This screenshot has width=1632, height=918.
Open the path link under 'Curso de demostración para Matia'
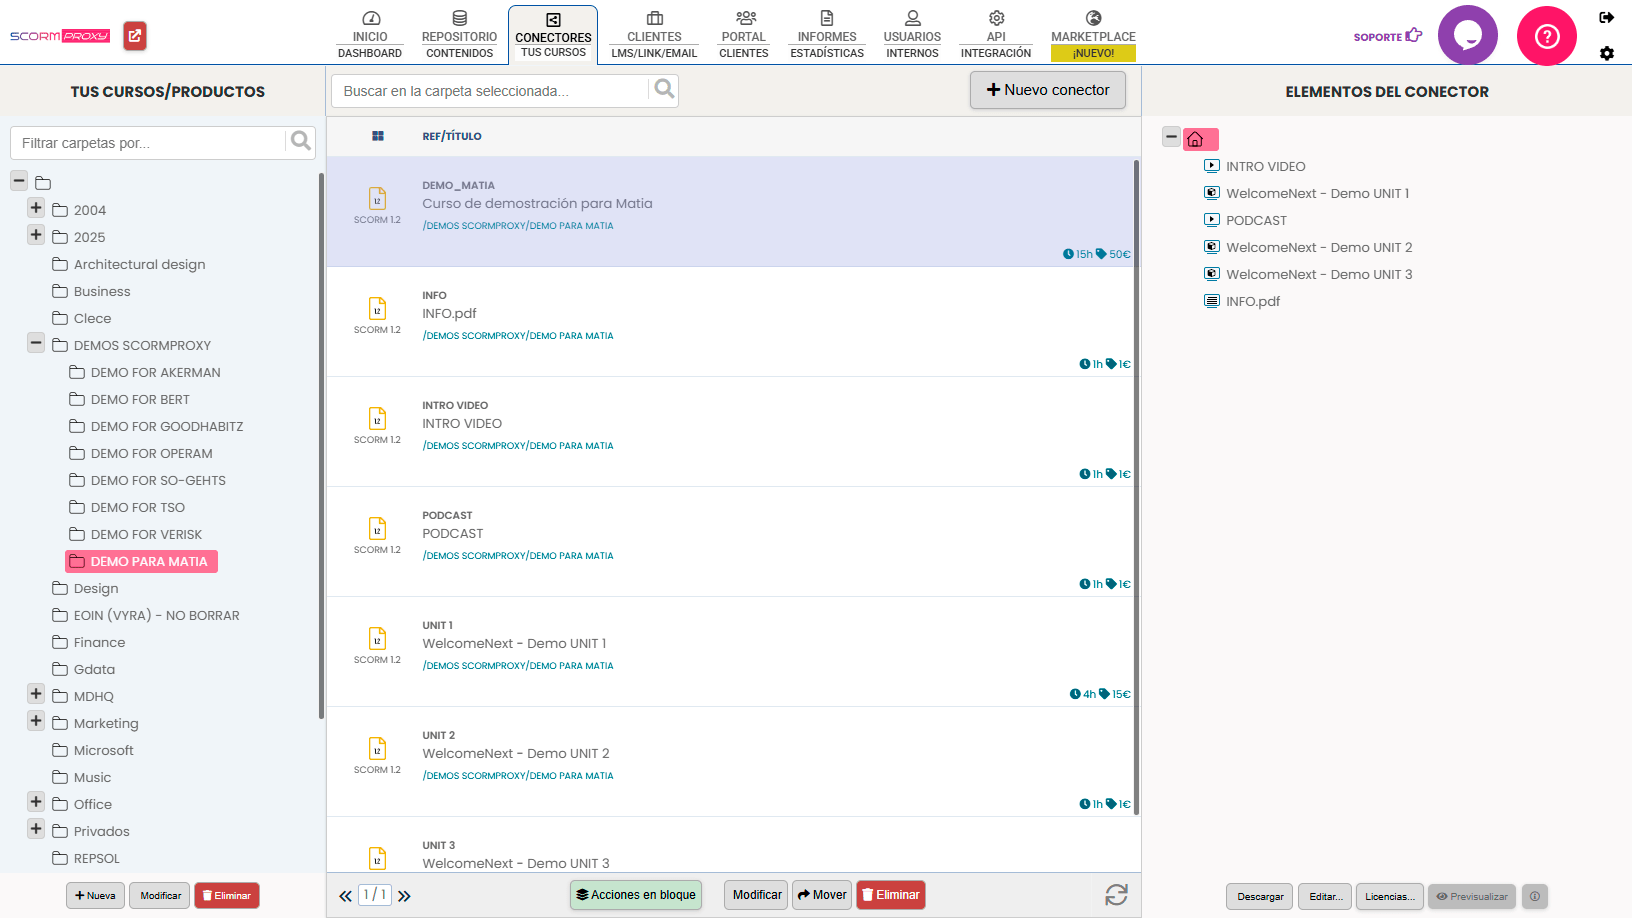518,226
